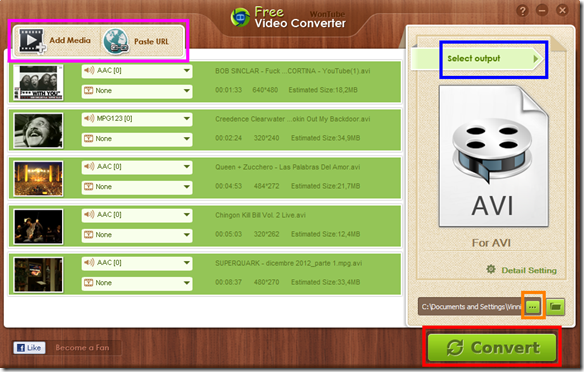Open MPG123 audio dropdown for Creedence Clearwater

click(137, 118)
